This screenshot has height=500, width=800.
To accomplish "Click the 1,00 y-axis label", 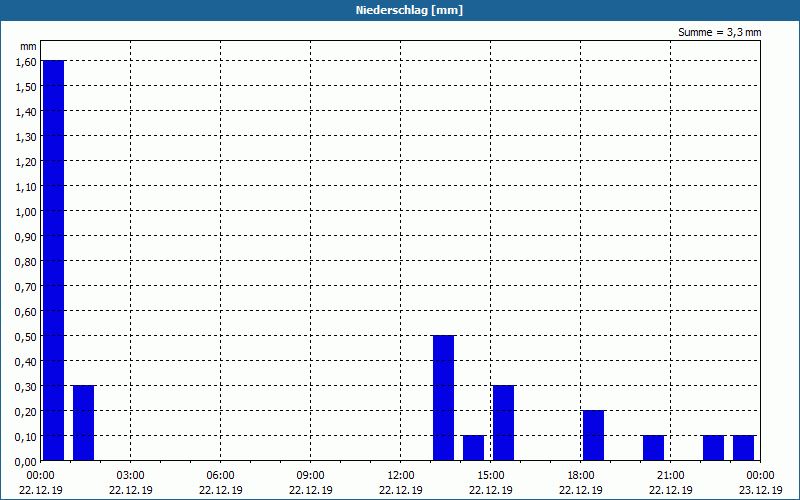I will (26, 211).
